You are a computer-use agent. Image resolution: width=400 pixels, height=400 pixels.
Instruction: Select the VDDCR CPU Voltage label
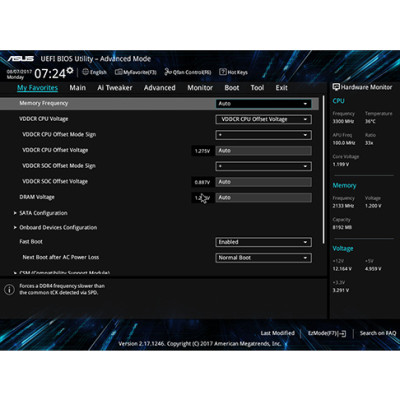(44, 119)
